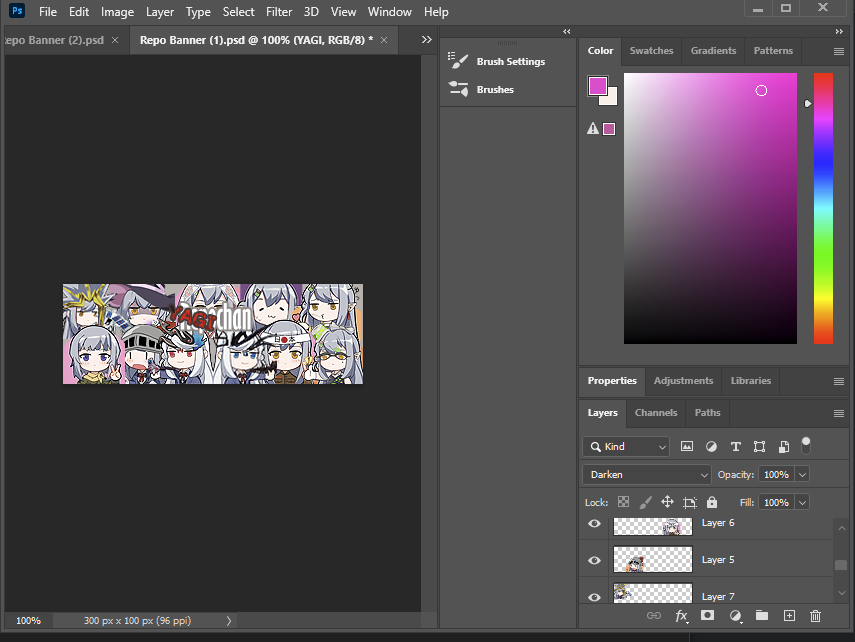The height and width of the screenshot is (642, 855).
Task: Select the Layer 5 thumbnail
Action: pos(653,559)
